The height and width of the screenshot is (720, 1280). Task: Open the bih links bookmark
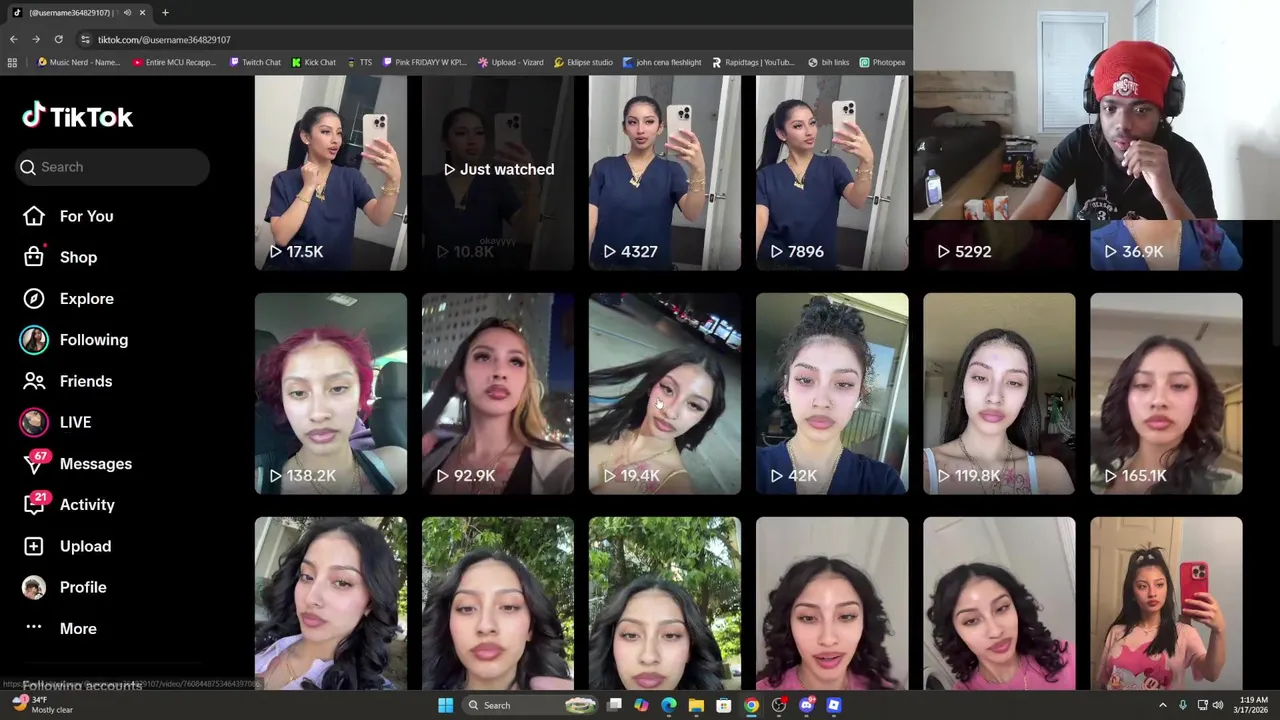828,62
